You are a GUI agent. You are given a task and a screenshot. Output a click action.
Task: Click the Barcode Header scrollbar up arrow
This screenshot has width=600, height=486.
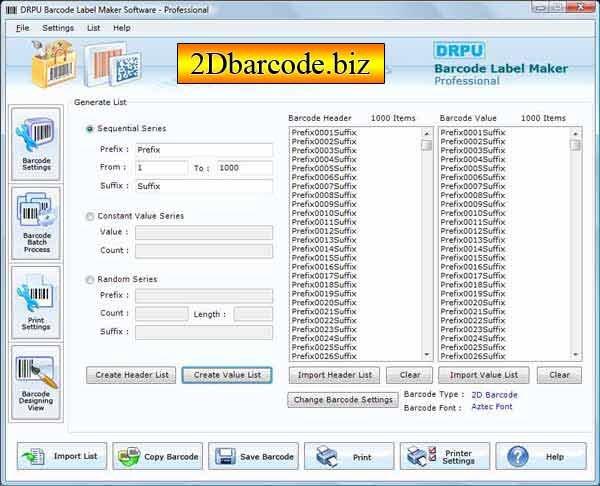[x=427, y=134]
